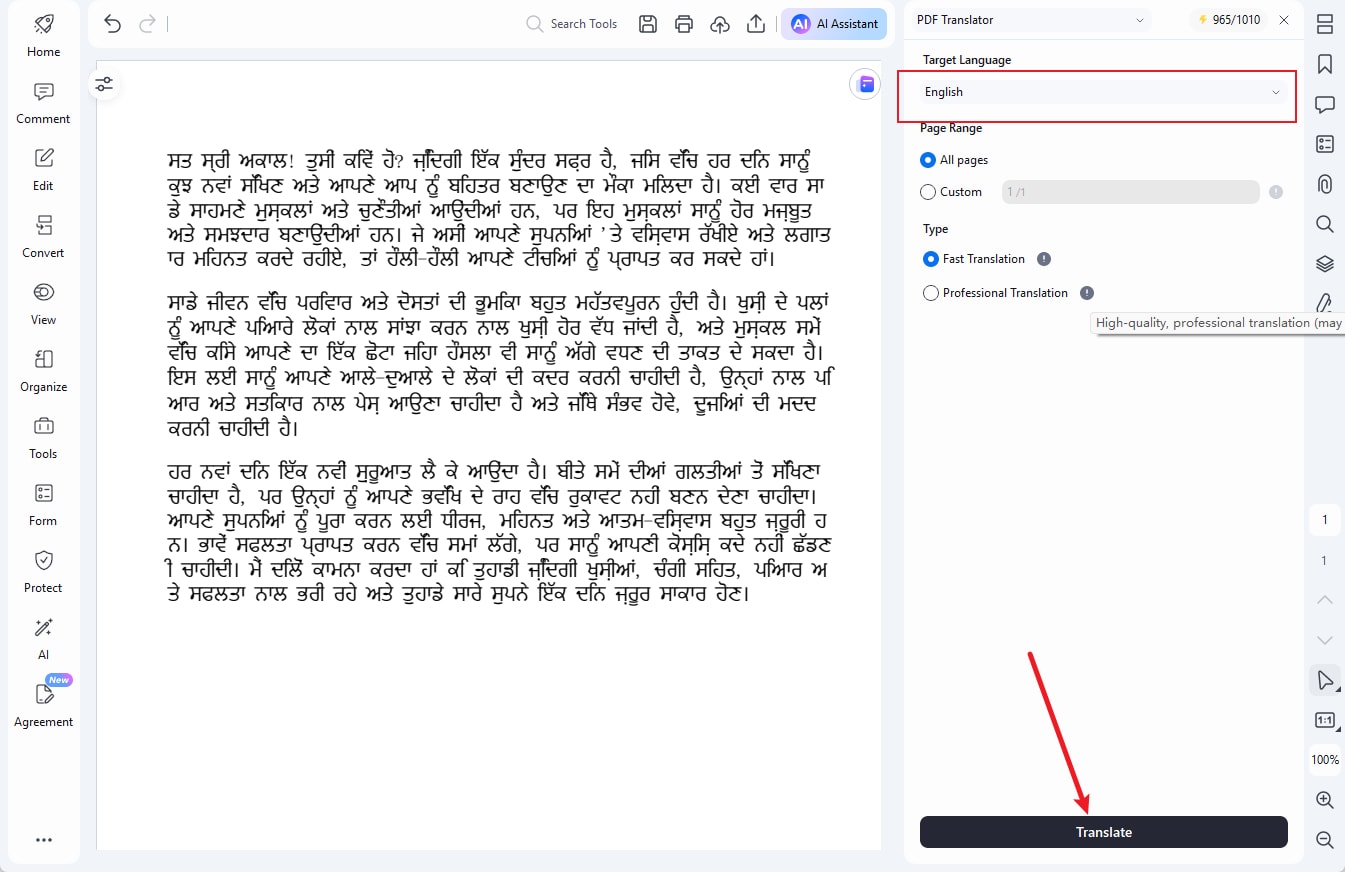Open the Edit tool
The image size is (1345, 872).
pos(43,171)
